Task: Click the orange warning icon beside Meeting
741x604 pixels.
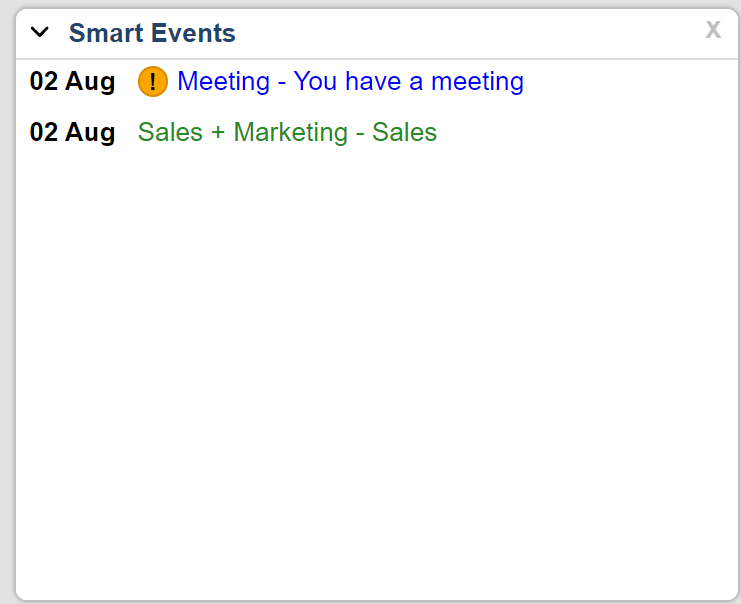Action: pos(153,81)
